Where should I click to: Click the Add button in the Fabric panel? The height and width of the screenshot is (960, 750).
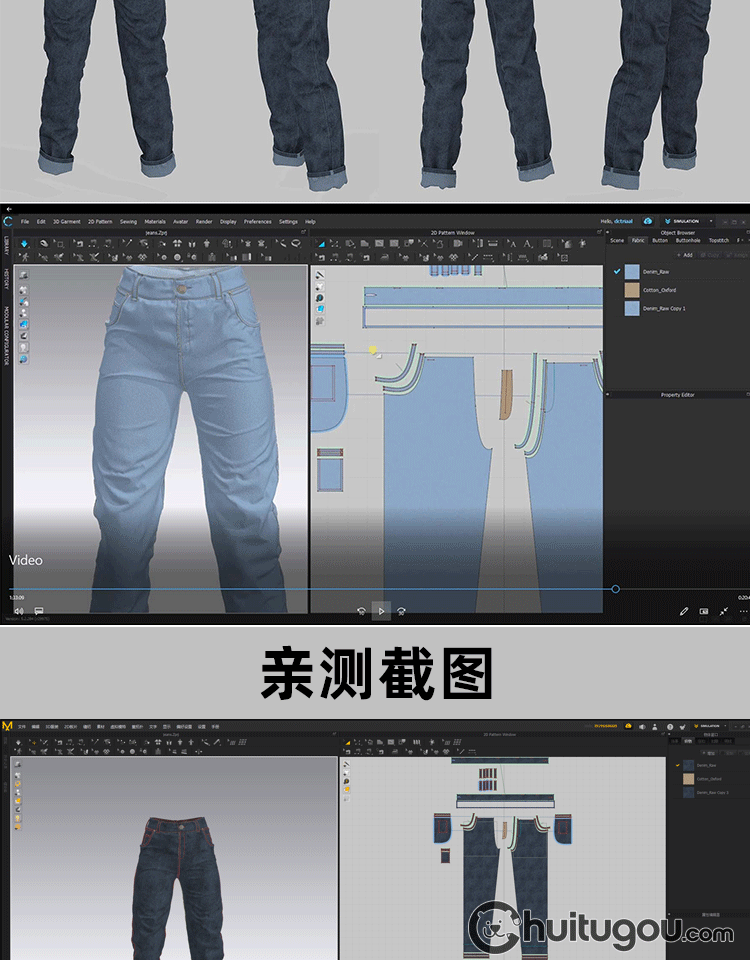pyautogui.click(x=684, y=255)
